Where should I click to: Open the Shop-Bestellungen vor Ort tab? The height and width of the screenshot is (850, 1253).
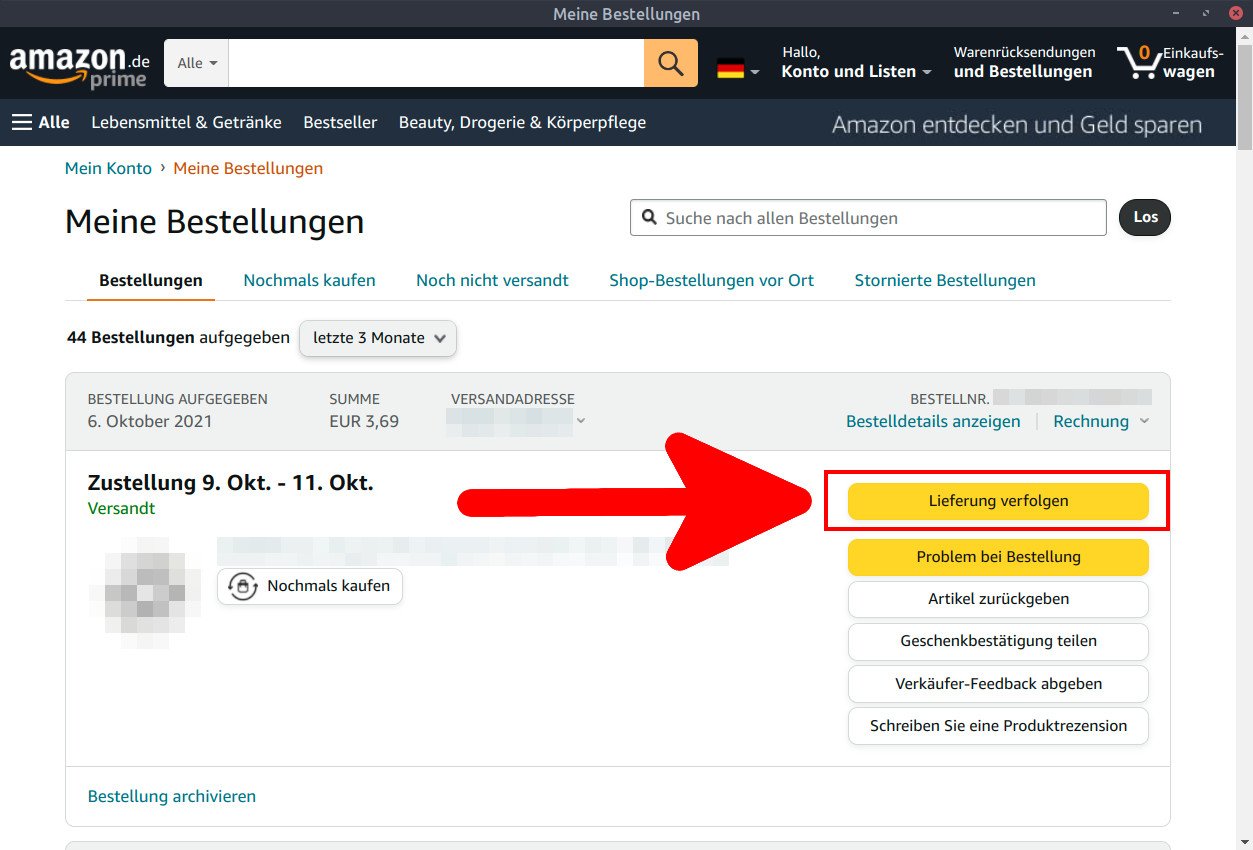coord(712,280)
